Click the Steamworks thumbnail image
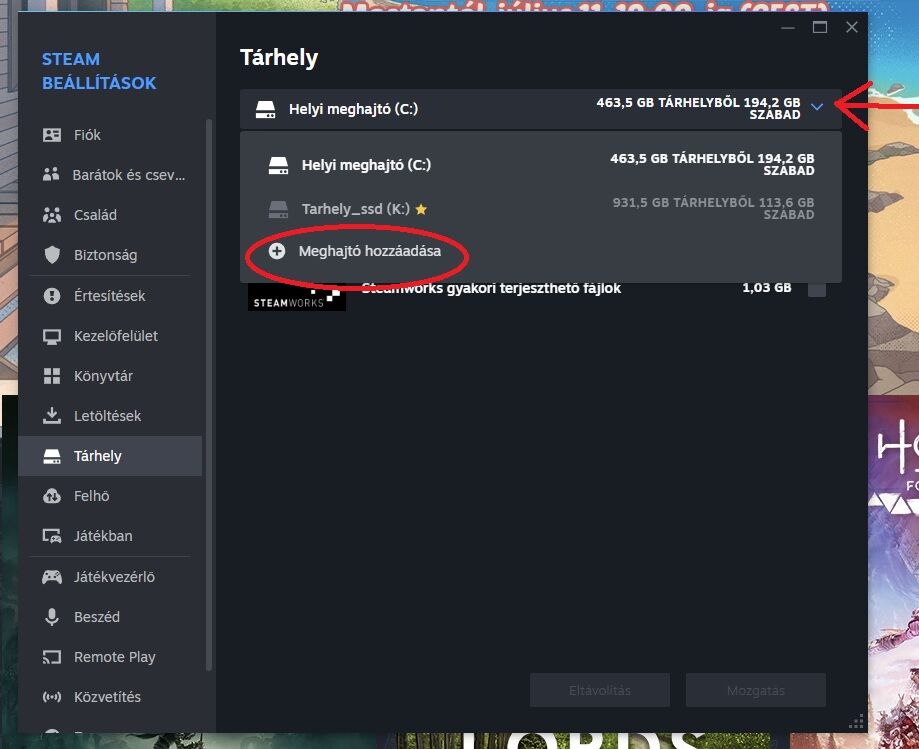The image size is (919, 749). [297, 297]
